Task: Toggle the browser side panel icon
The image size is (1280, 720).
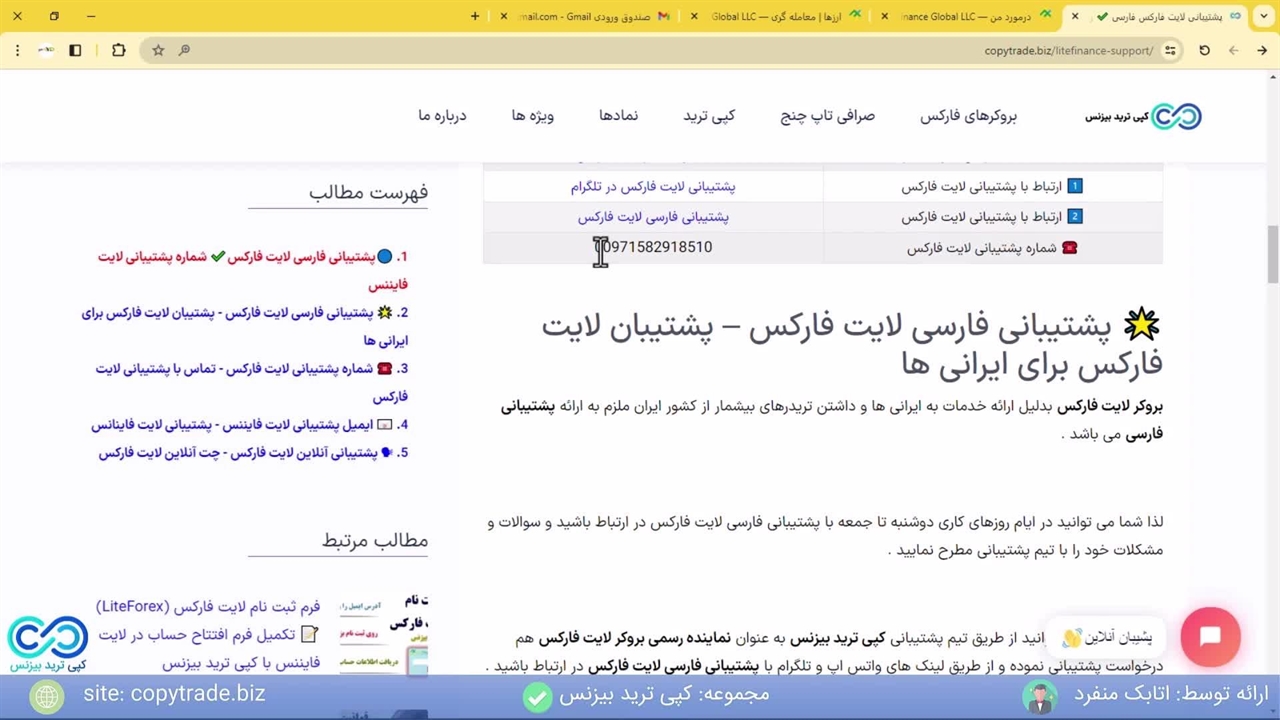Action: click(x=75, y=50)
